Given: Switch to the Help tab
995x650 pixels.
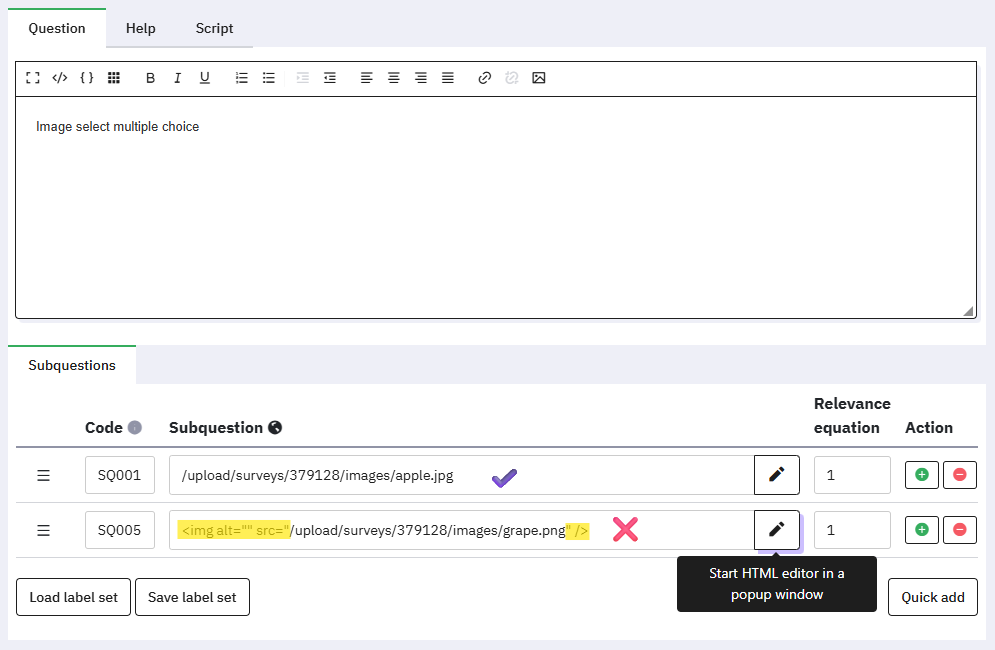Looking at the screenshot, I should 141,28.
